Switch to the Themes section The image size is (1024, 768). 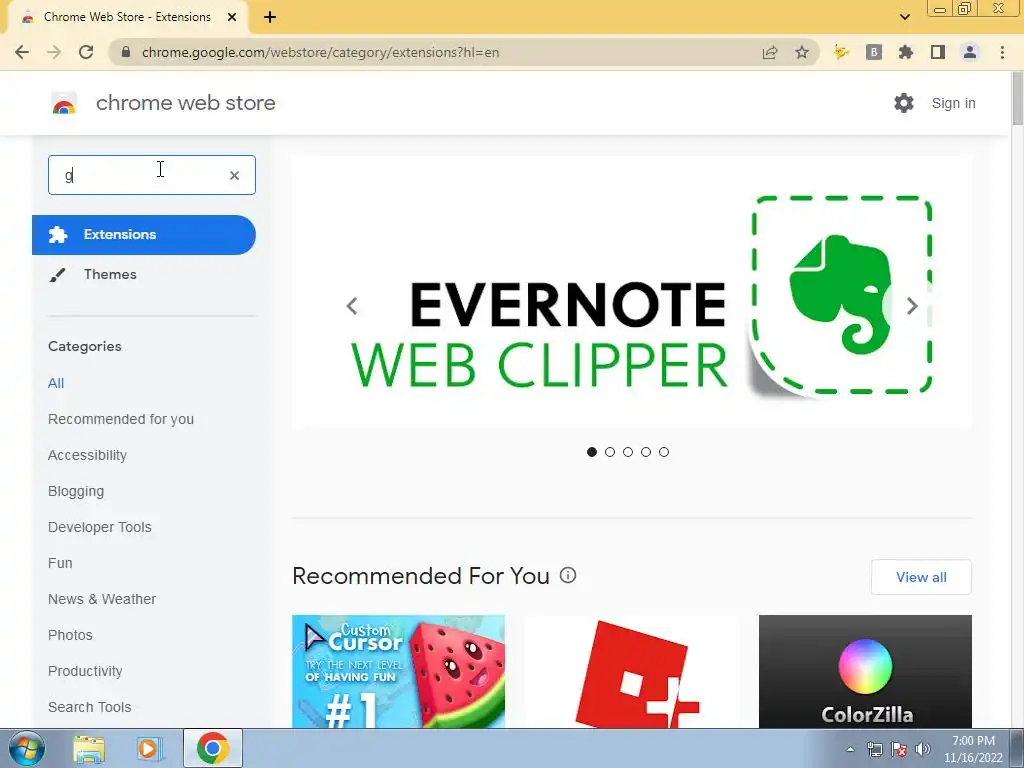click(x=110, y=274)
